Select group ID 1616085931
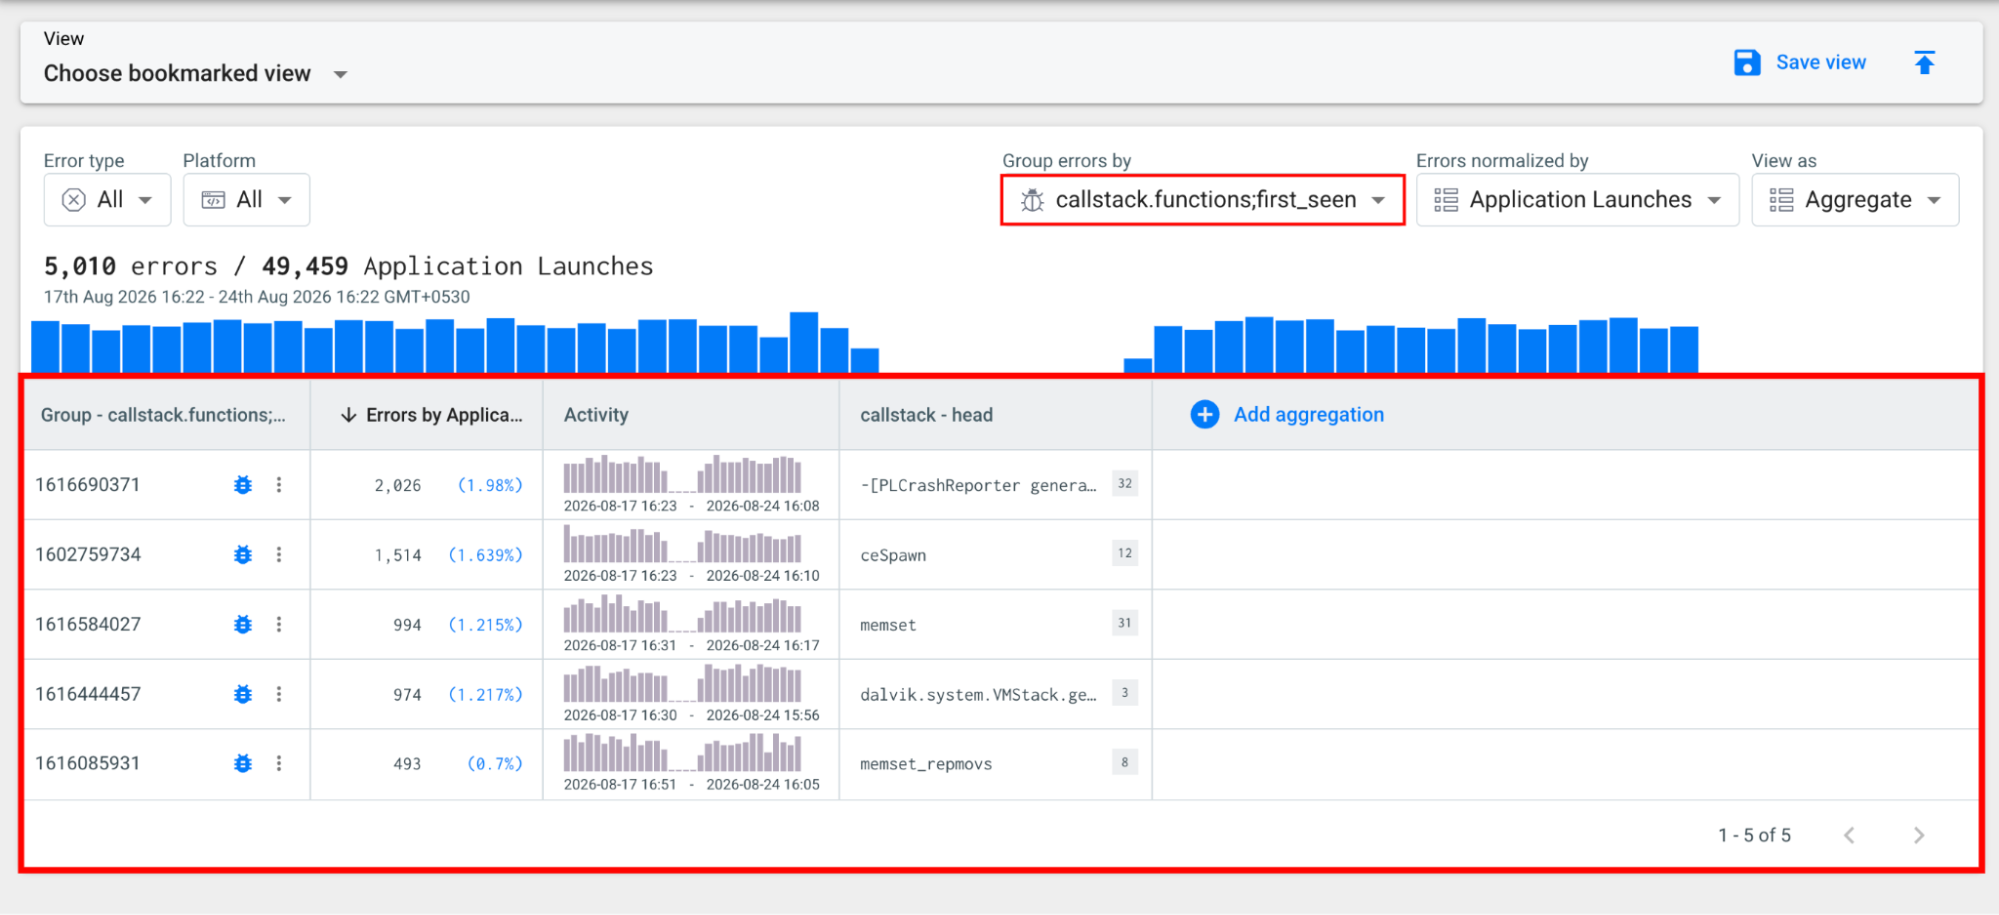This screenshot has width=1999, height=915. tap(88, 763)
